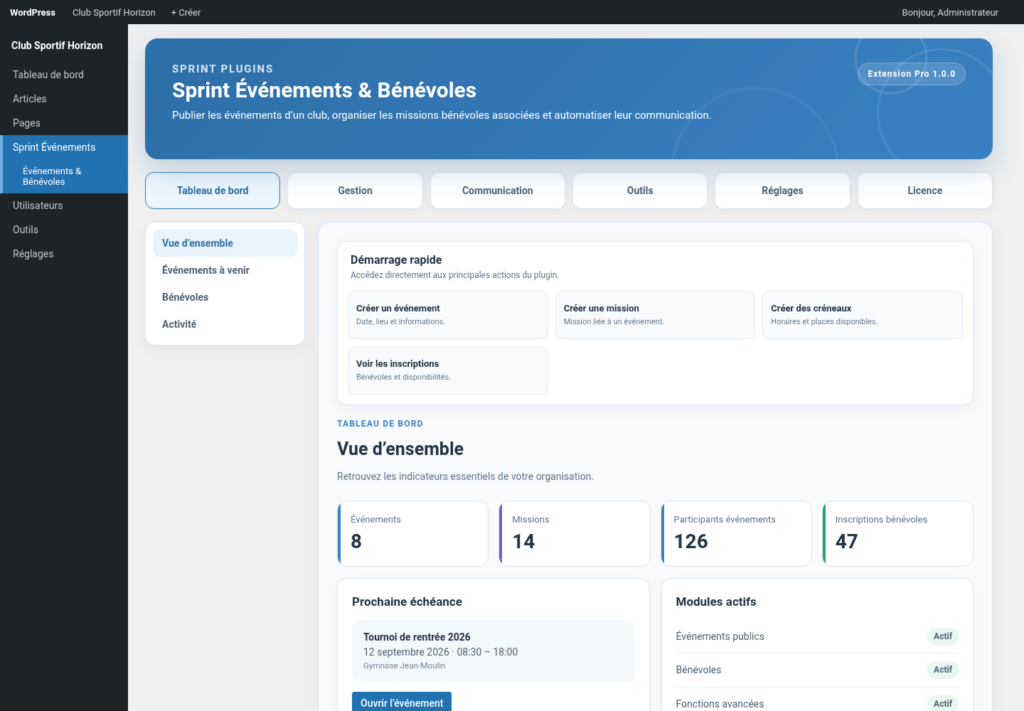Viewport: 1024px width, 711px height.
Task: Open Outils in the left sidebar
Action: (x=64, y=229)
